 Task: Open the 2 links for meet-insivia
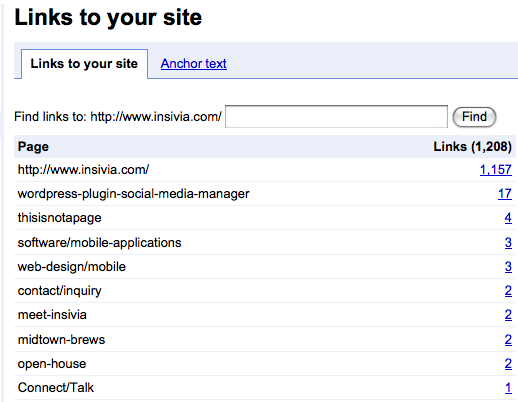click(x=508, y=315)
